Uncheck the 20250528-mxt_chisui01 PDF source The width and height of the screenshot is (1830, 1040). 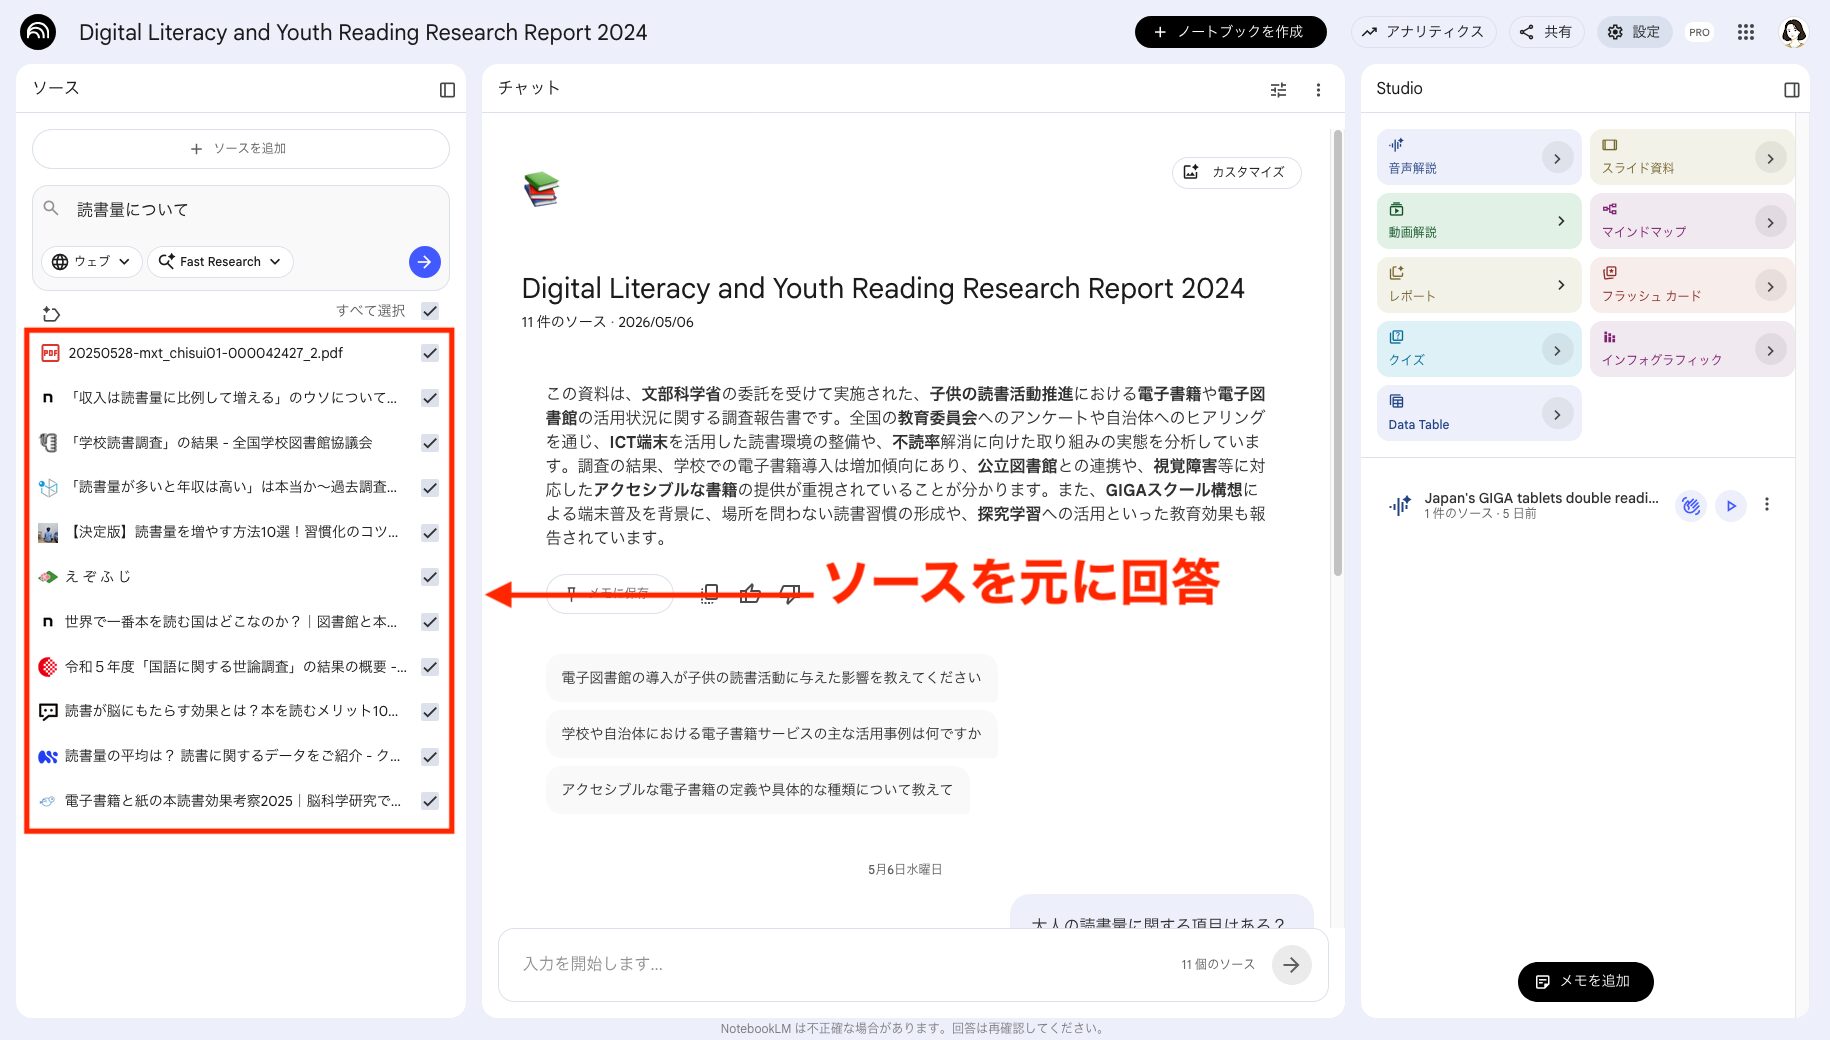tap(430, 353)
